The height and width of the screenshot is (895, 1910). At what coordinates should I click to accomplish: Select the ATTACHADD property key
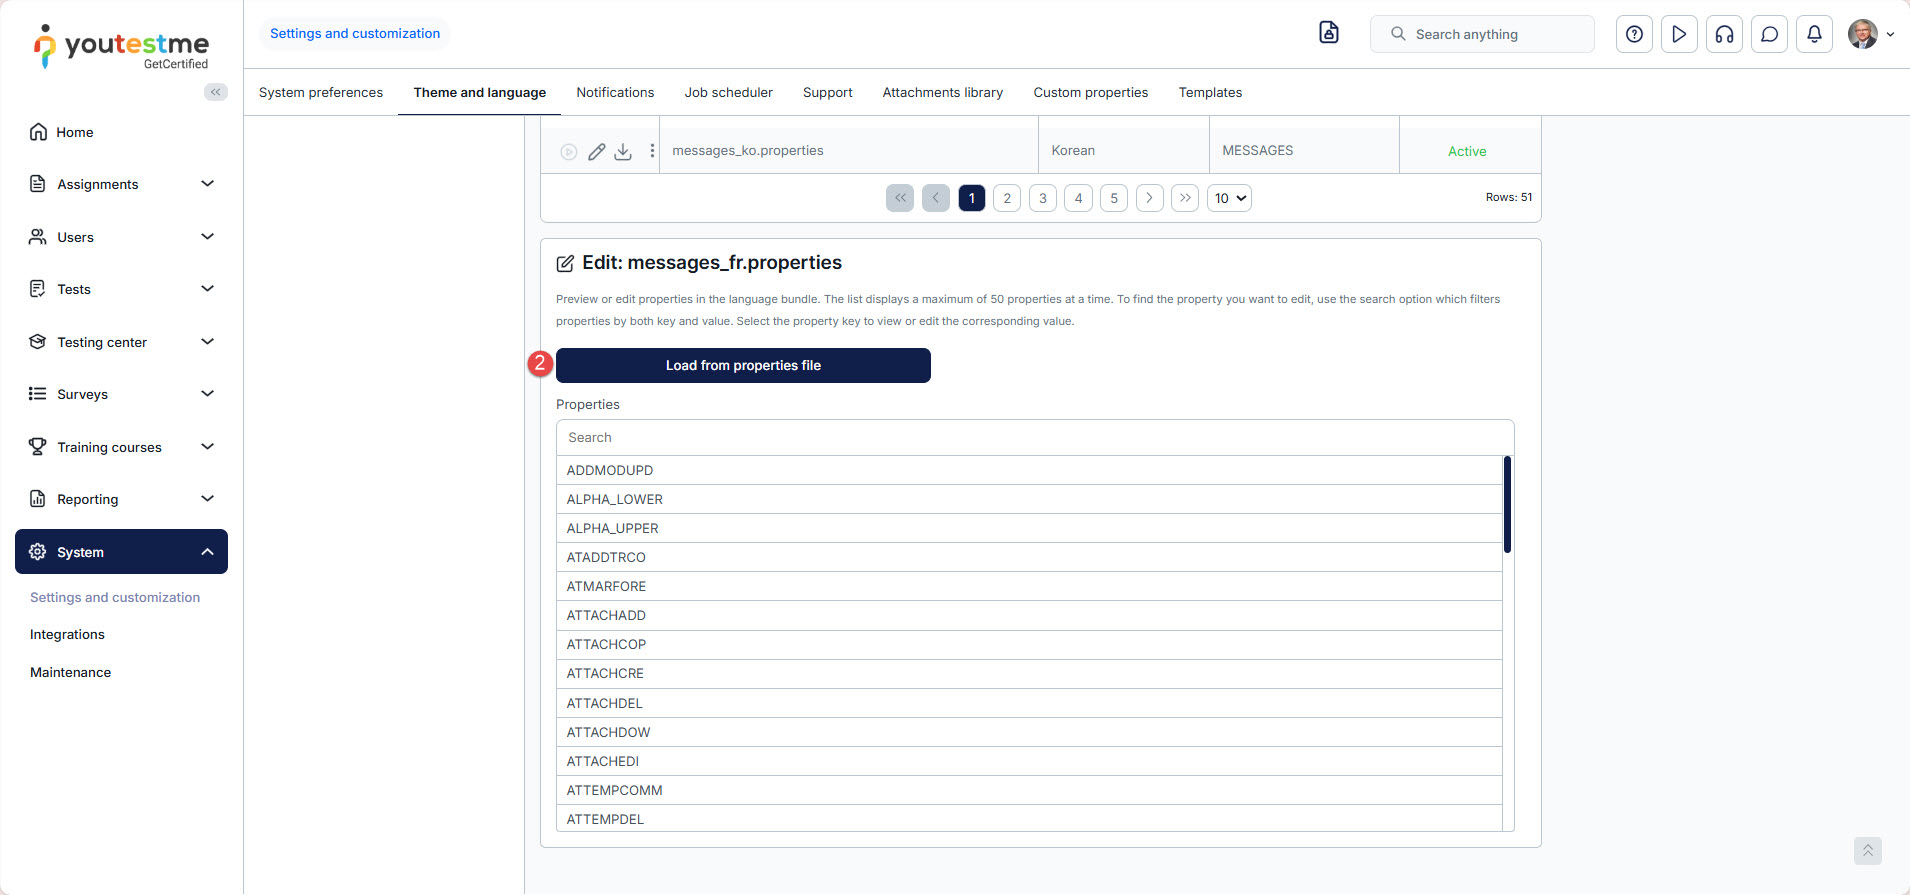tap(606, 616)
